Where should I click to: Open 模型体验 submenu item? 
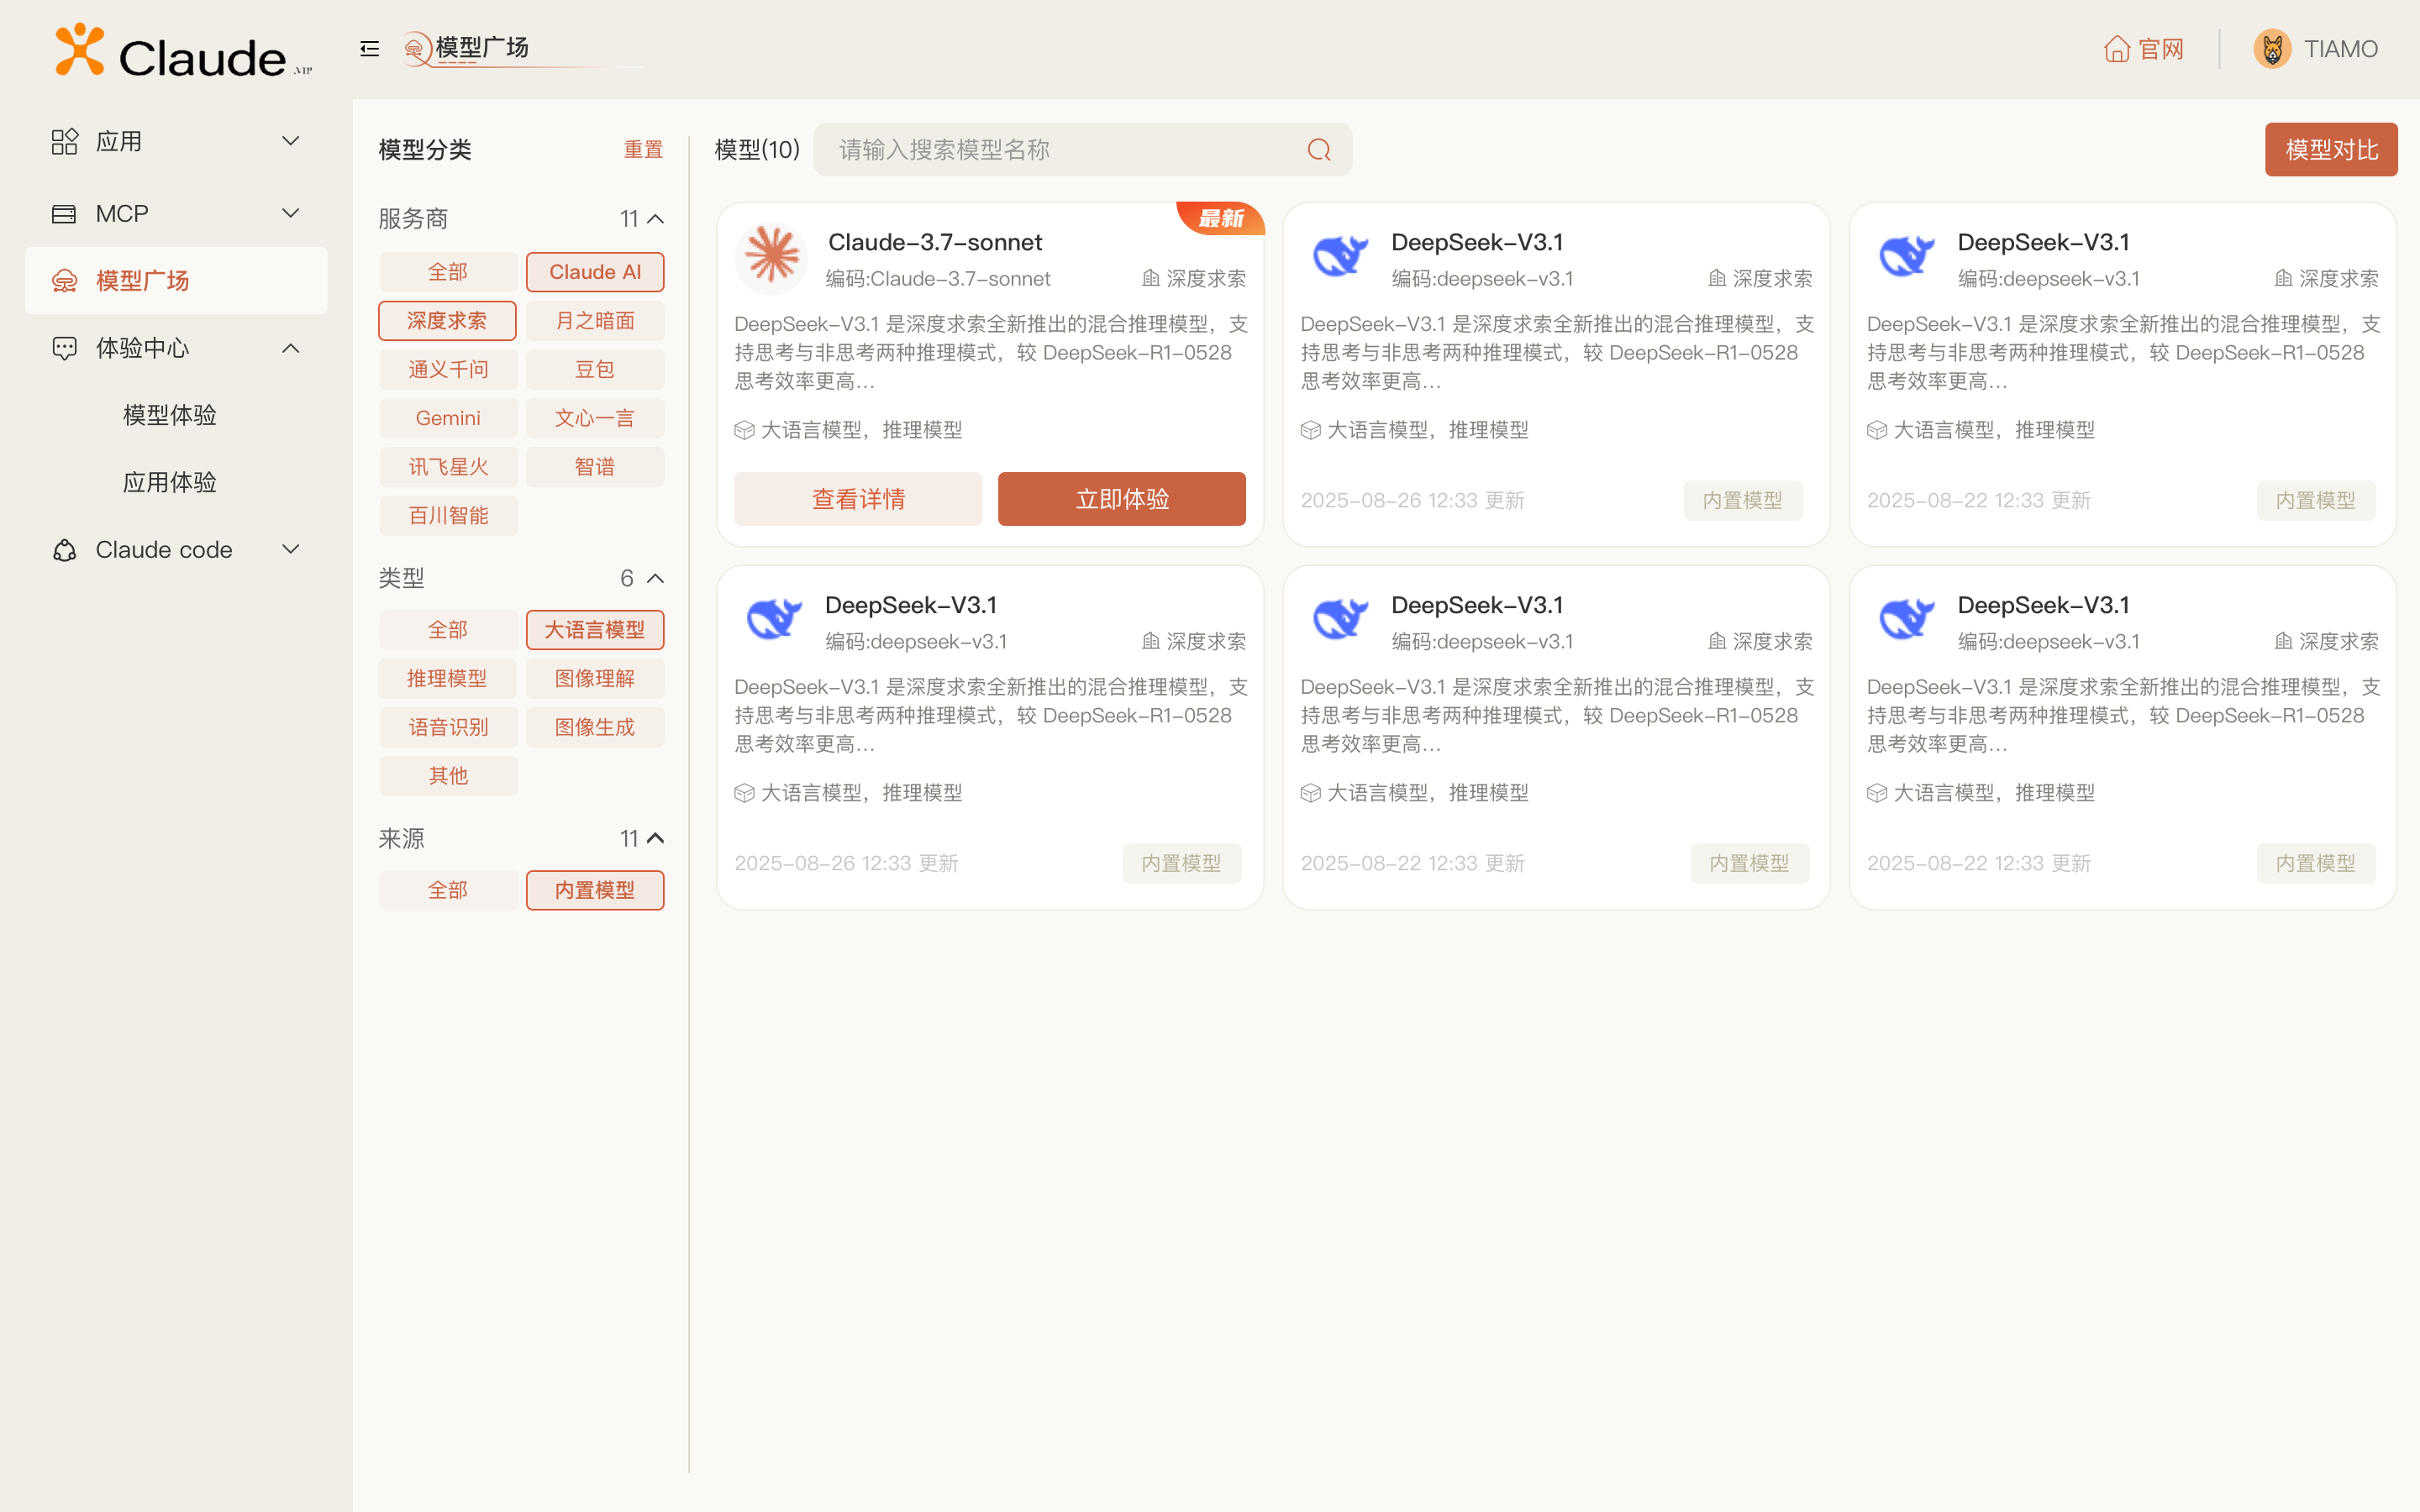170,415
